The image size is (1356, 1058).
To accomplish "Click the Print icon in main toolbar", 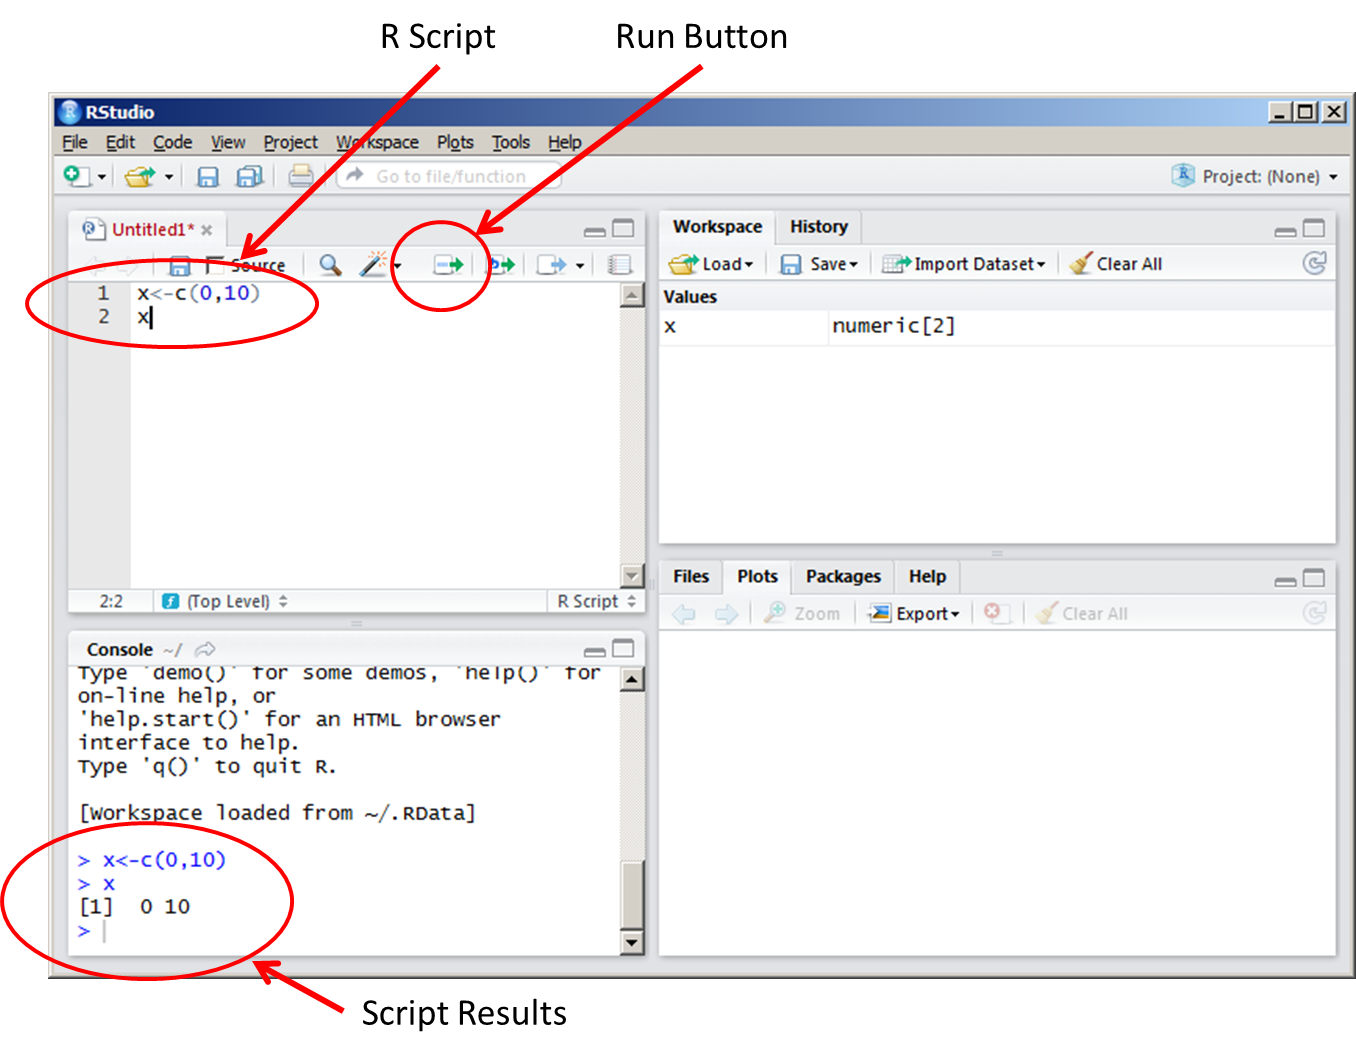I will coord(300,177).
